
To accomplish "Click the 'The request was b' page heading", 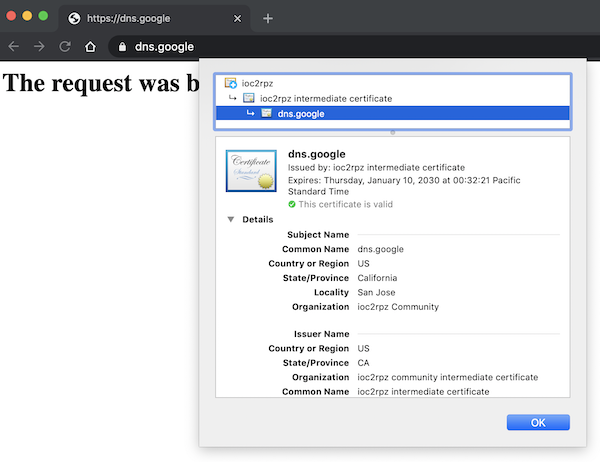I will tap(101, 83).
